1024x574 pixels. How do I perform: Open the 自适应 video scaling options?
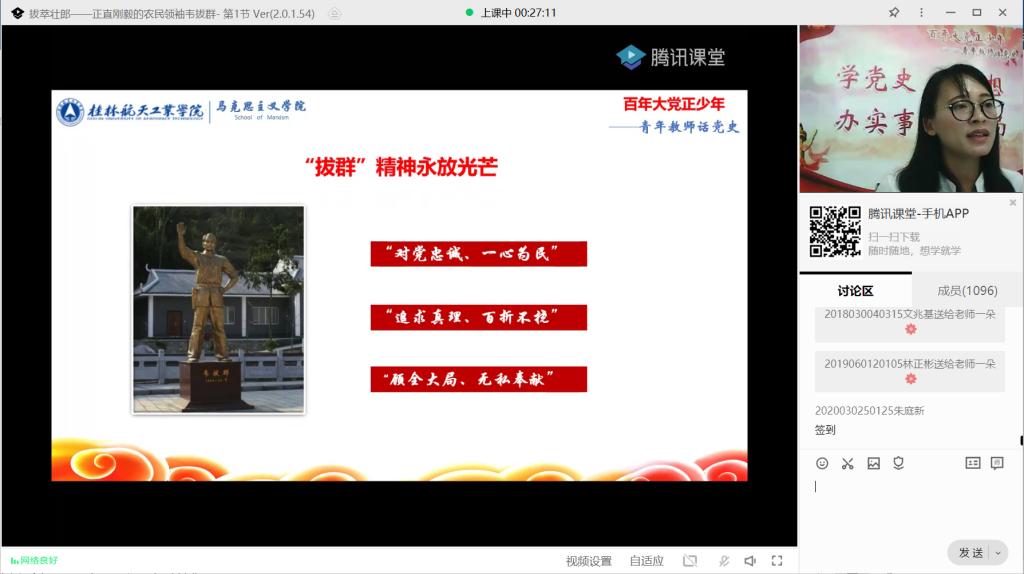[x=646, y=561]
